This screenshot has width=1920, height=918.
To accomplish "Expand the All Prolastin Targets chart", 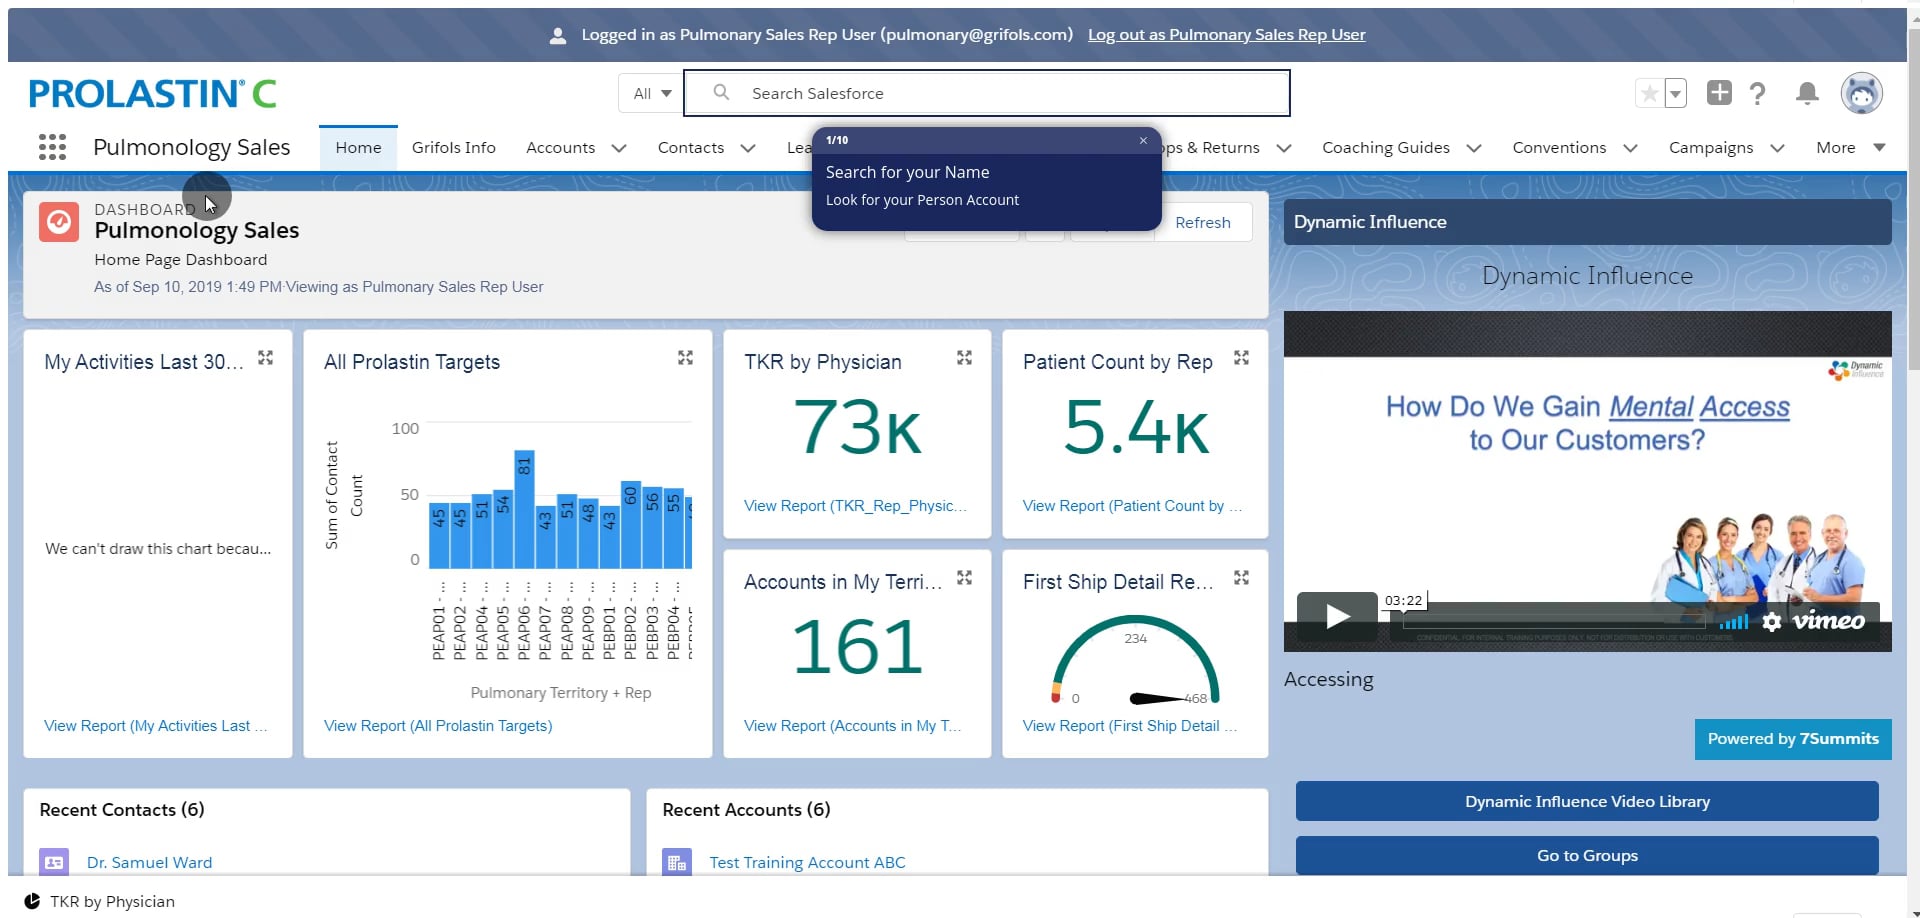I will [x=685, y=358].
